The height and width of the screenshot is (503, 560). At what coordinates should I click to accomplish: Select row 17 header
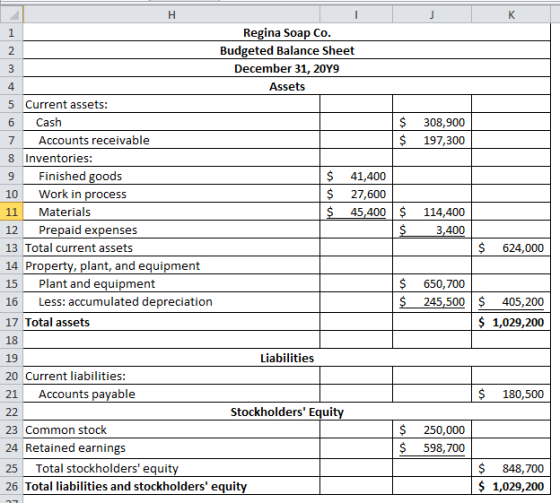(11, 322)
